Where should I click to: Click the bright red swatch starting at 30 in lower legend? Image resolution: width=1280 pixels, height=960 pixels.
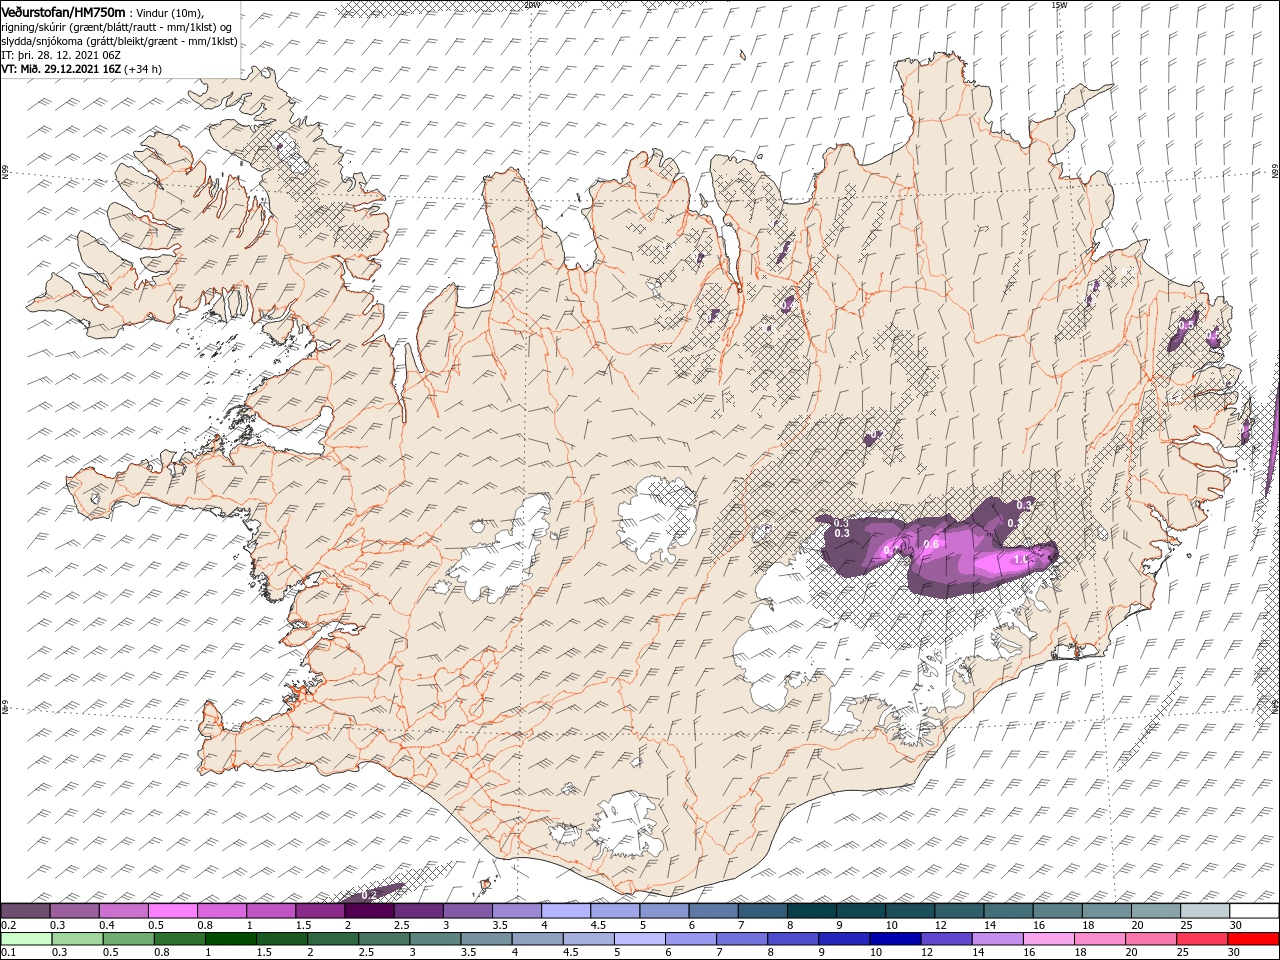point(1254,939)
